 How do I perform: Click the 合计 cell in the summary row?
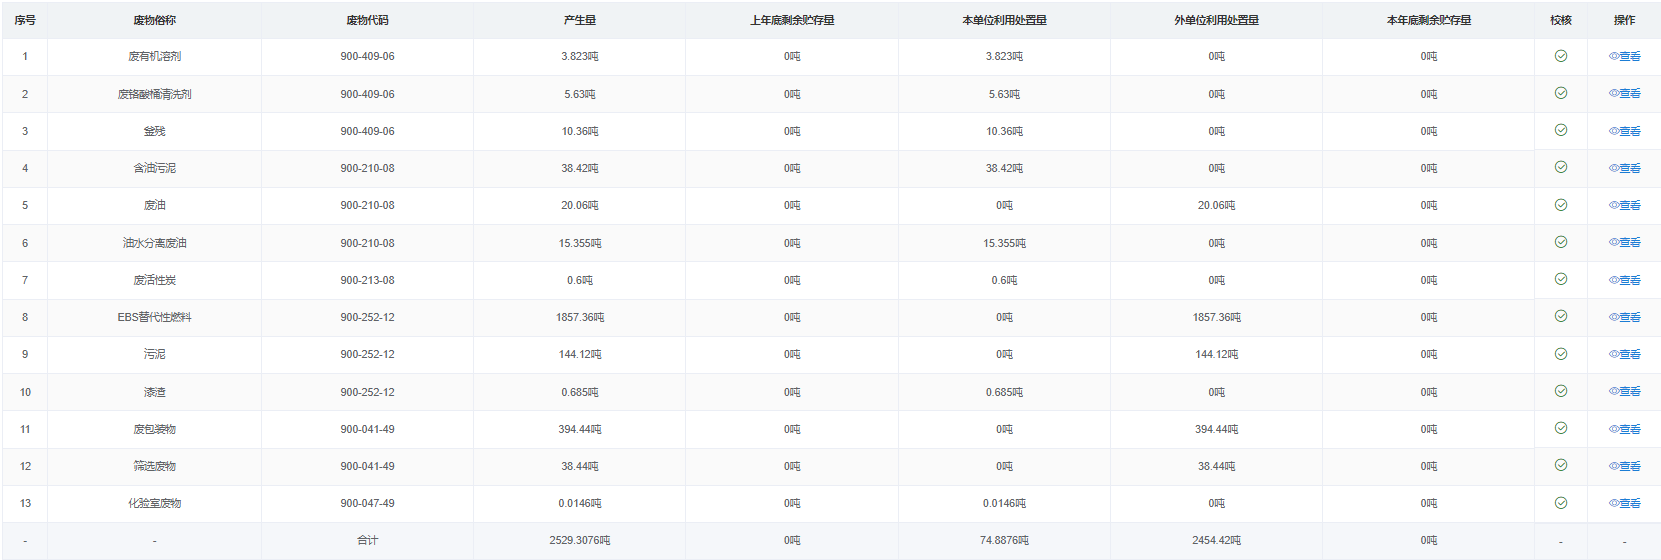pyautogui.click(x=367, y=540)
